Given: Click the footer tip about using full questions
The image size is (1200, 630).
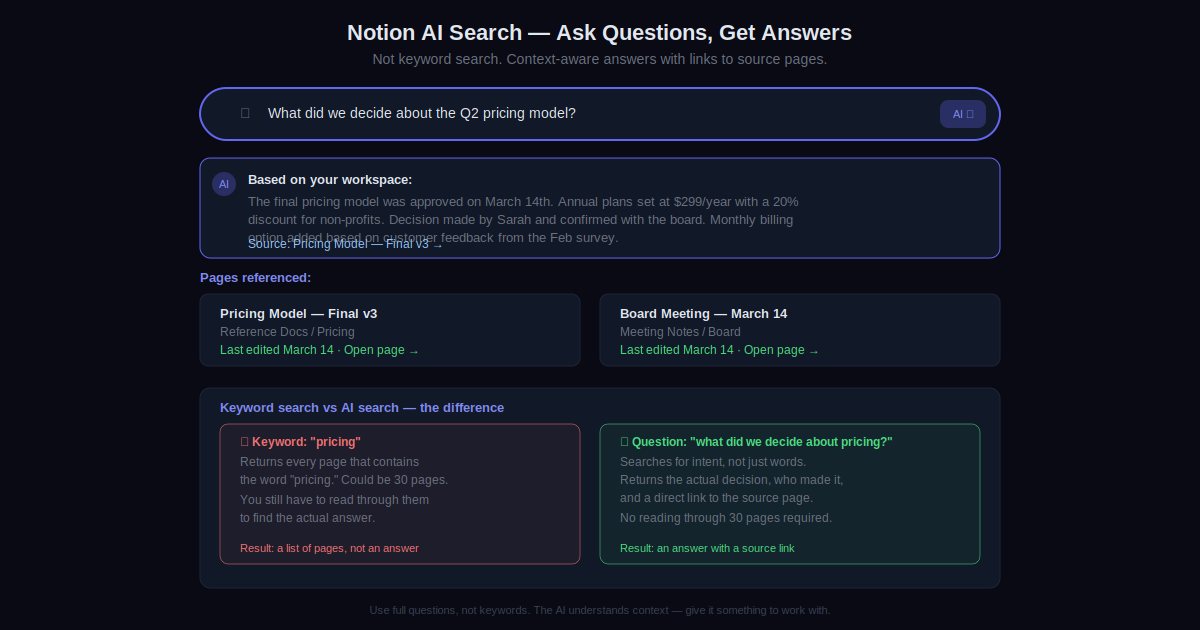Looking at the screenshot, I should [600, 610].
